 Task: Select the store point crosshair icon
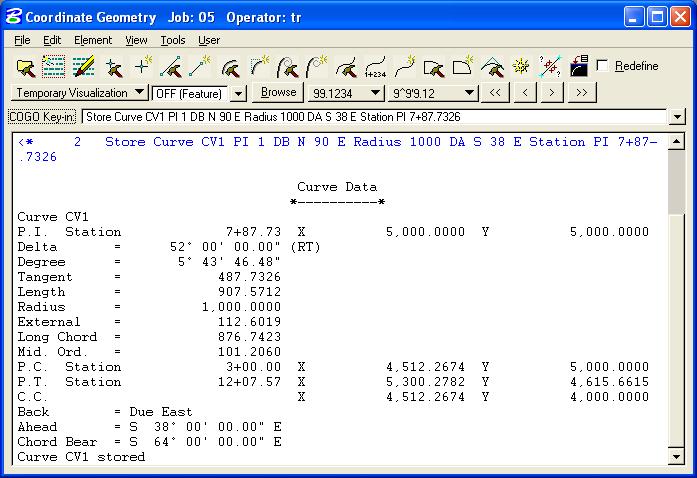[143, 66]
